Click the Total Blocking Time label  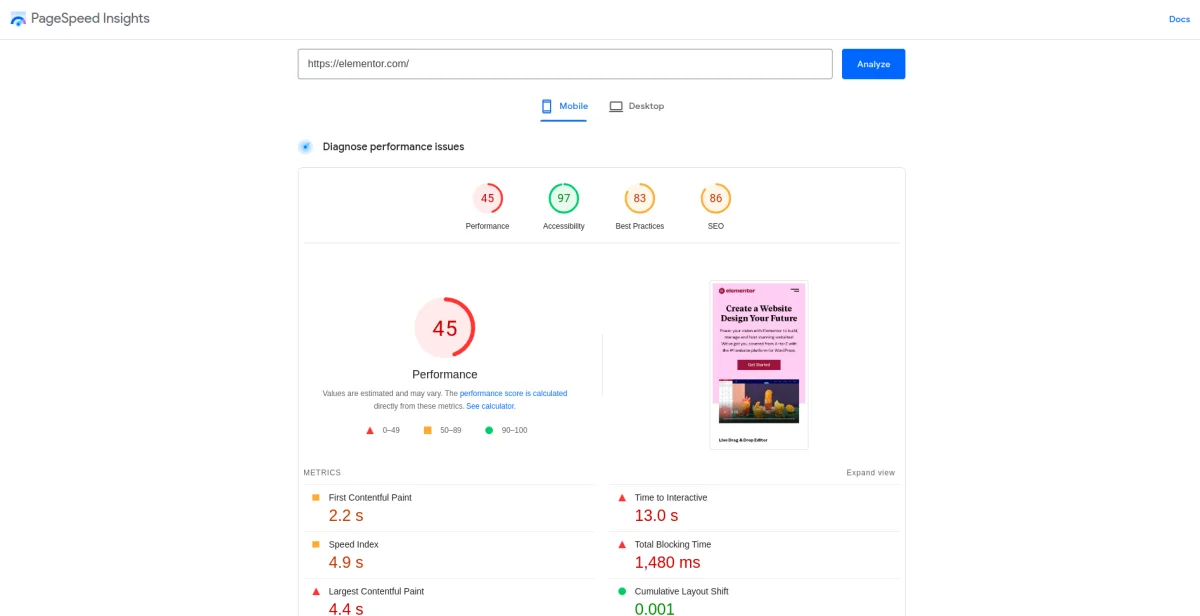[673, 545]
